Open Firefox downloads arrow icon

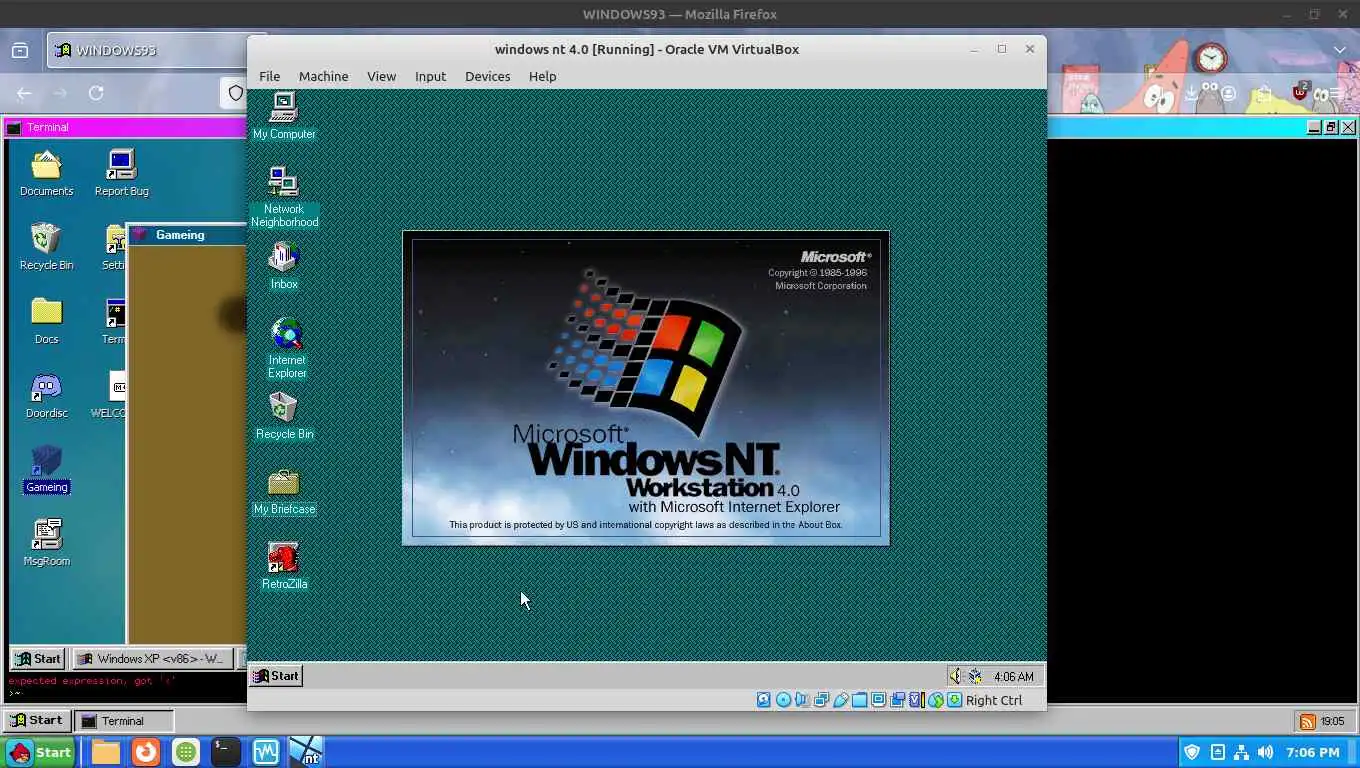pos(1191,93)
